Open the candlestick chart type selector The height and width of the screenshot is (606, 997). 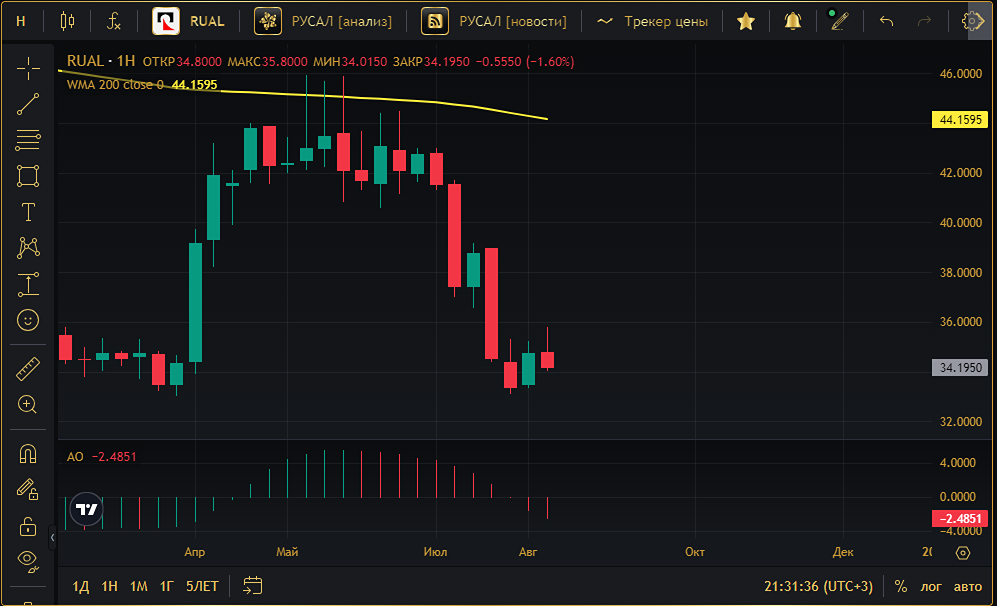click(67, 21)
